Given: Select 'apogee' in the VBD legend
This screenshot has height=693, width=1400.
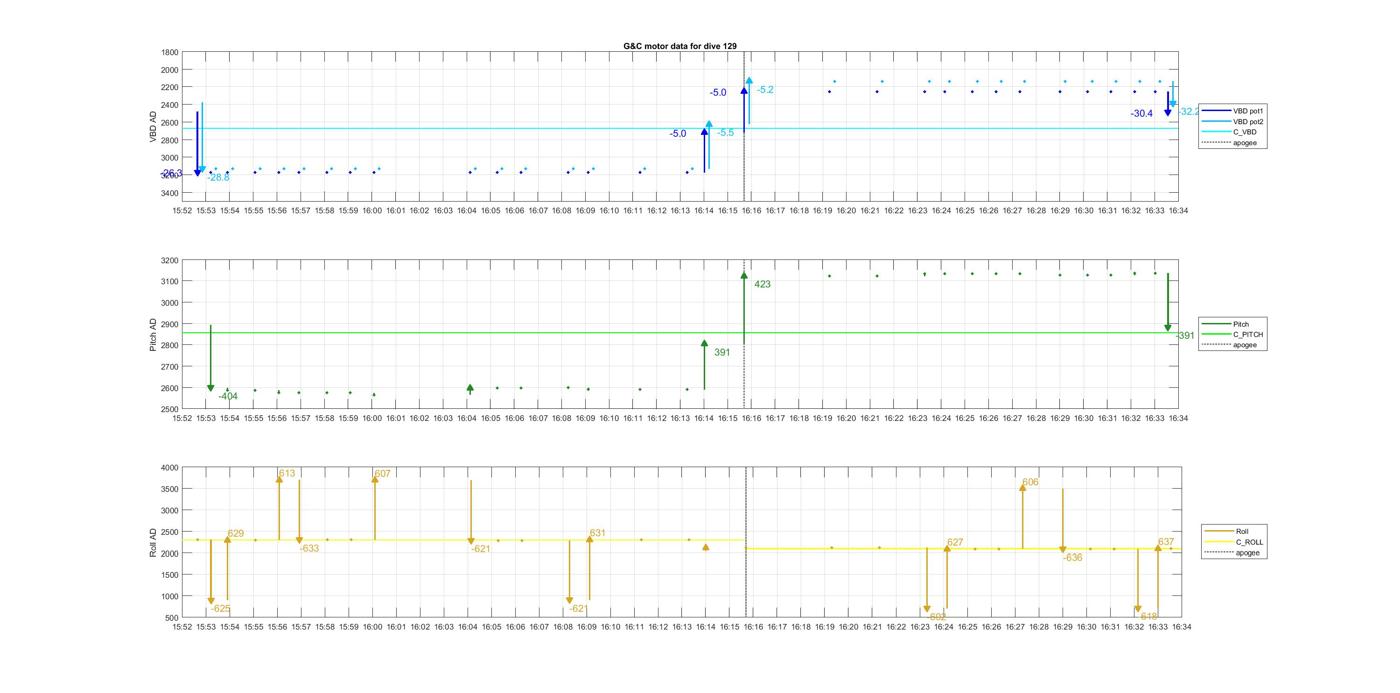Looking at the screenshot, I should pos(1229,143).
